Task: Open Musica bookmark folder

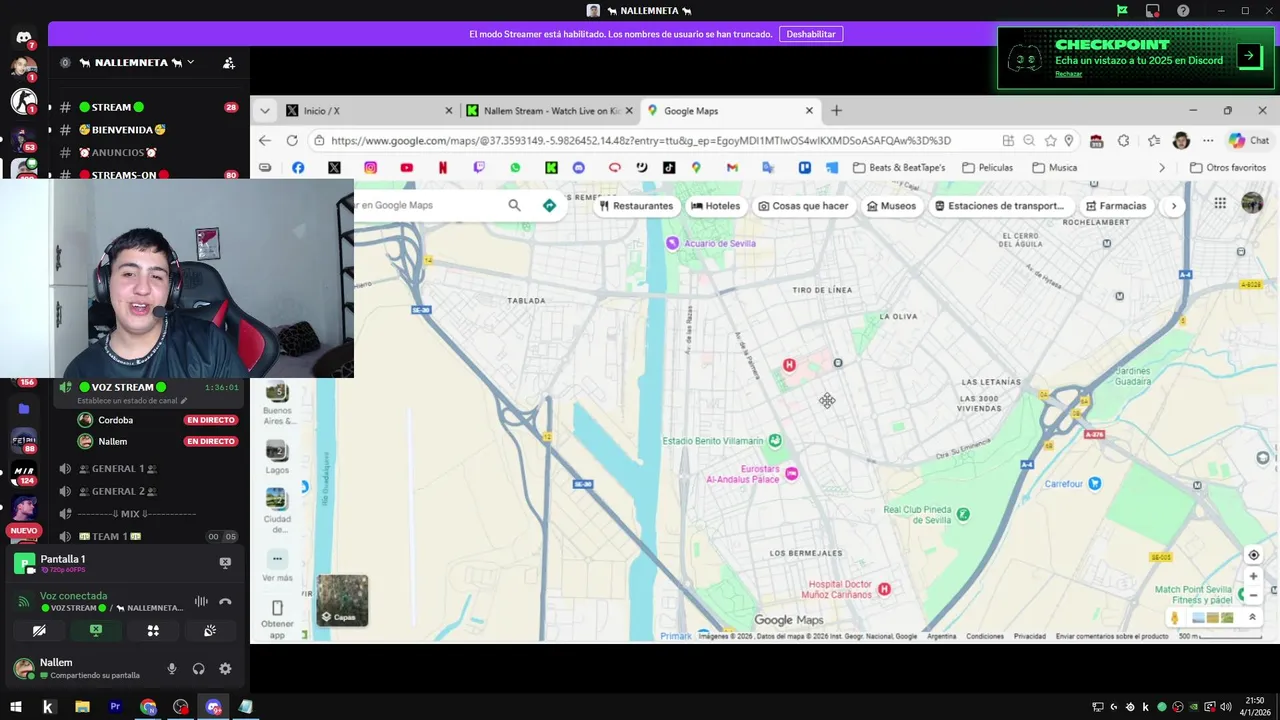Action: click(x=1055, y=168)
